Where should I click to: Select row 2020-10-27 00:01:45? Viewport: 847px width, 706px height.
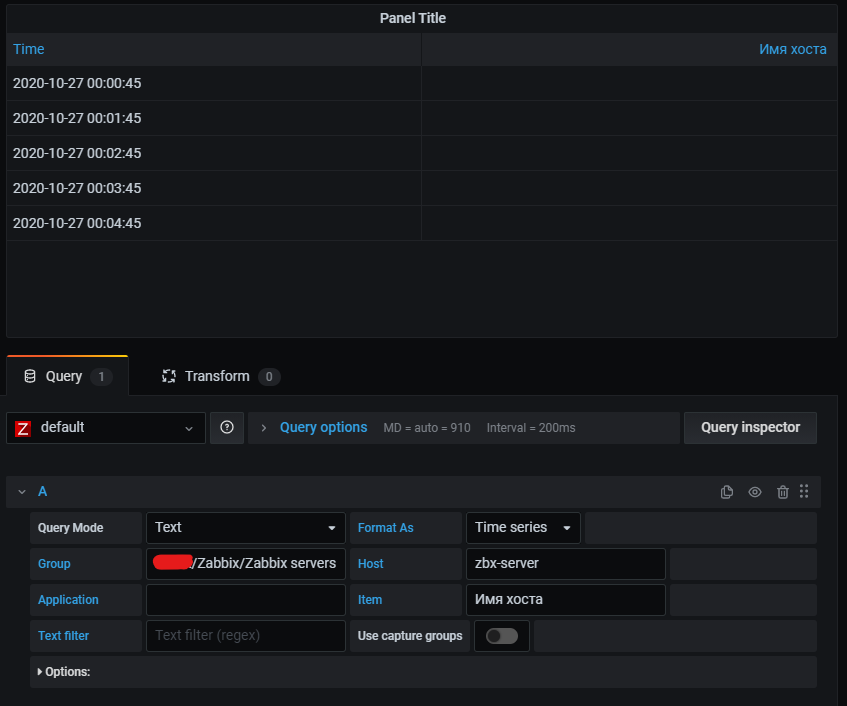pos(422,118)
